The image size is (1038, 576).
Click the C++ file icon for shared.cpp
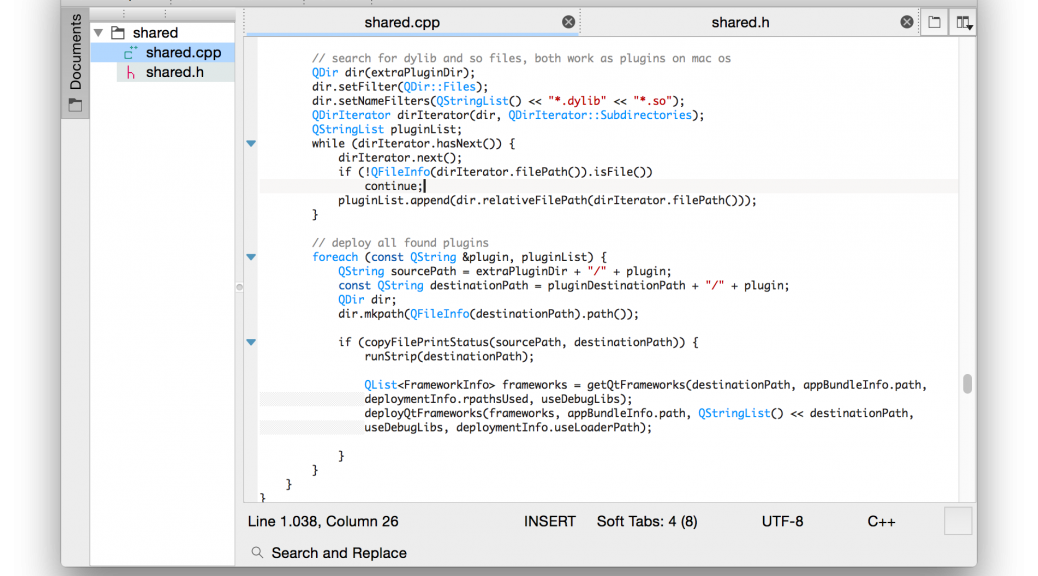[x=131, y=53]
